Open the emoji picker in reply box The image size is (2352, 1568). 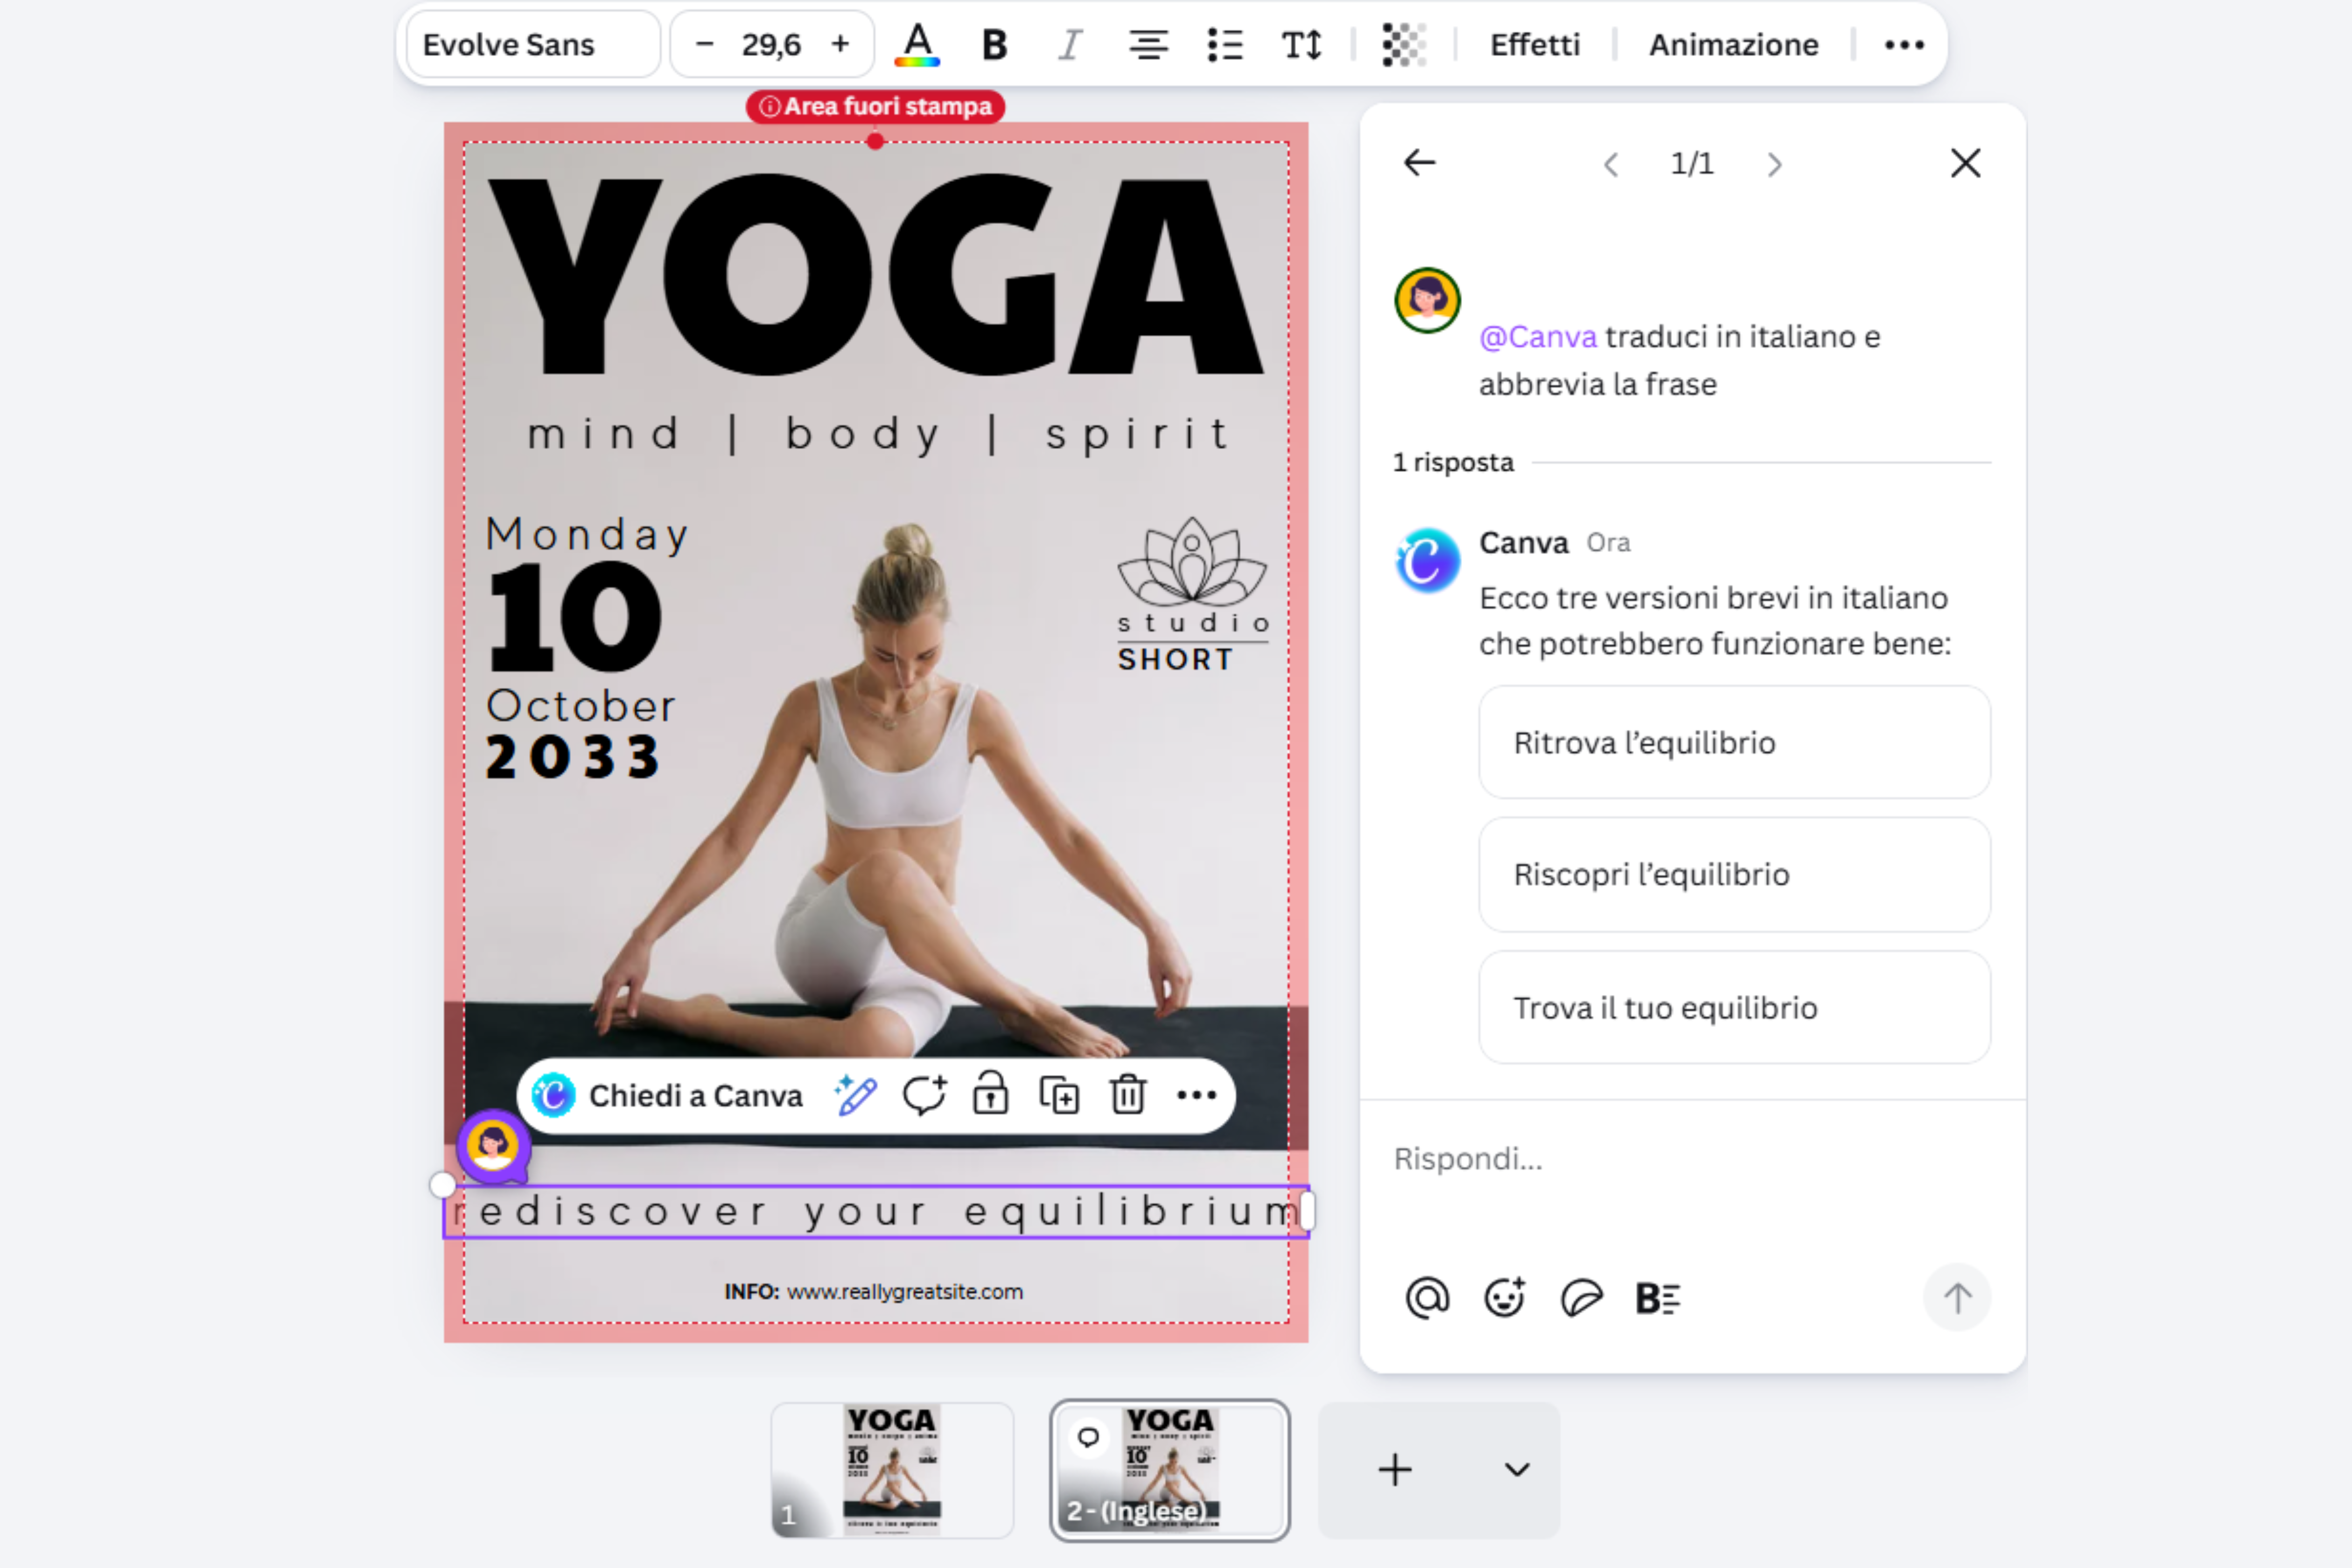[x=1504, y=1298]
